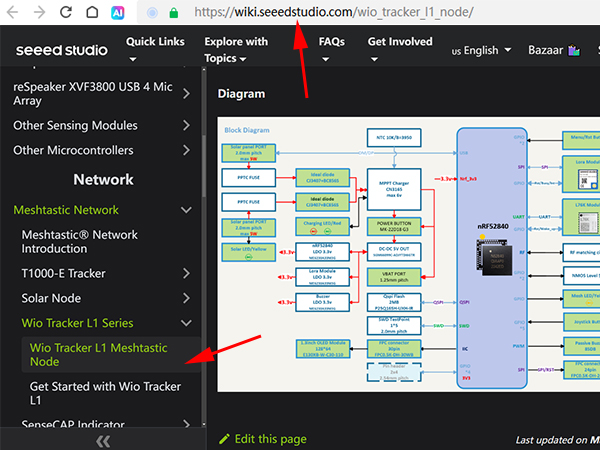Collapse sidebar with double-chevron button

click(x=102, y=440)
